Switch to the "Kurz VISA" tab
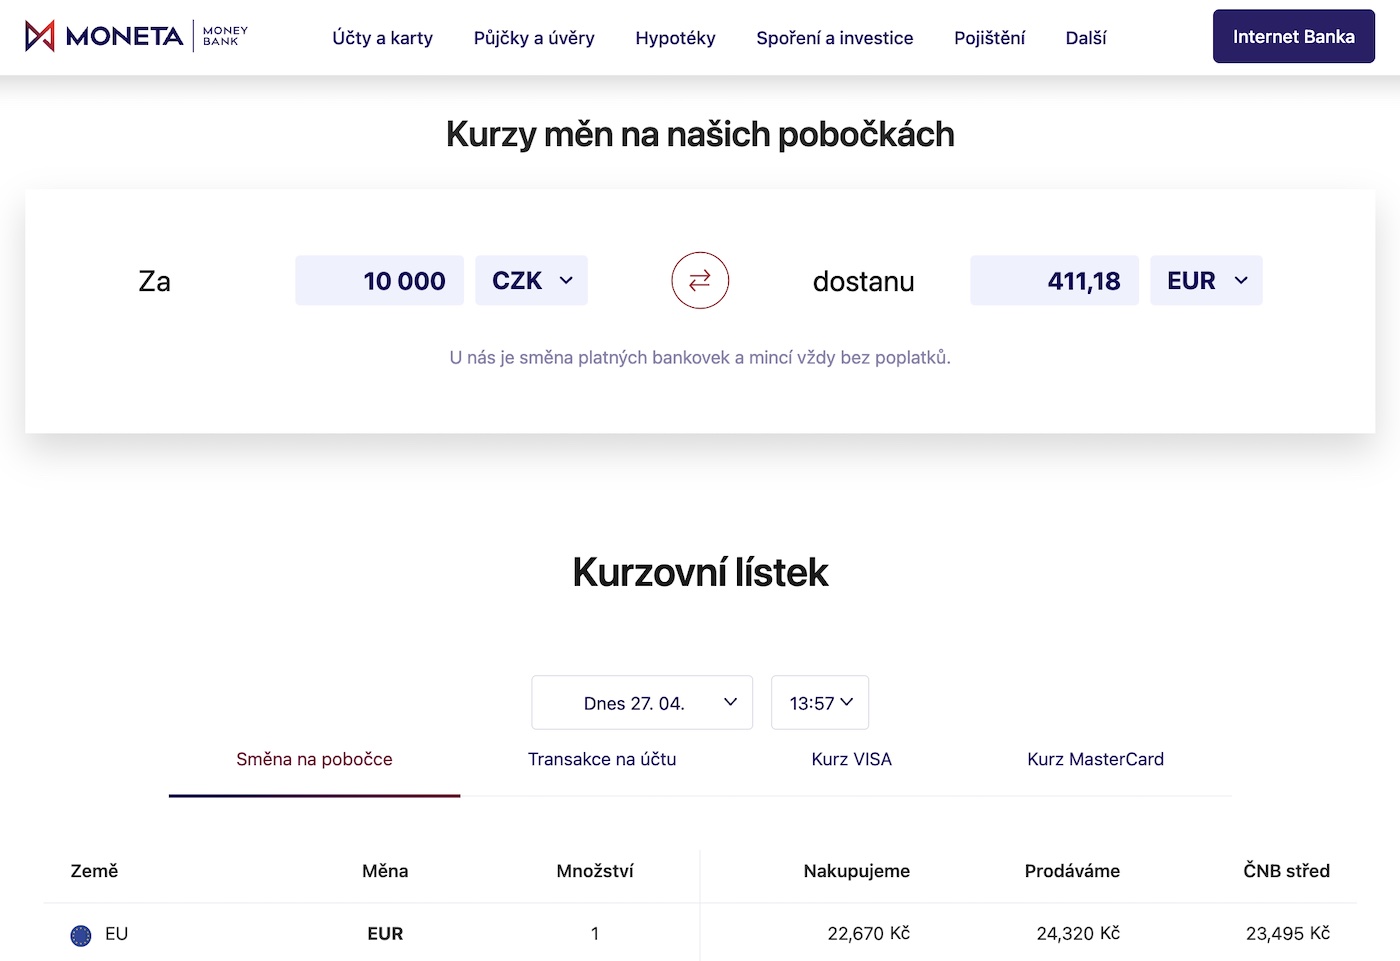This screenshot has height=961, width=1400. click(x=851, y=759)
